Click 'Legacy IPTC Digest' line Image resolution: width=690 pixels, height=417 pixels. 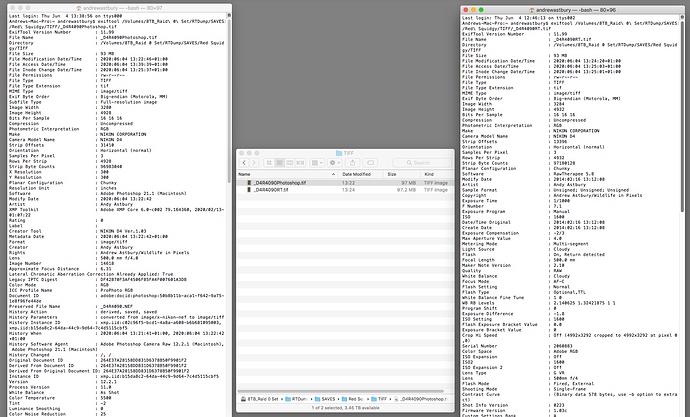98,279
